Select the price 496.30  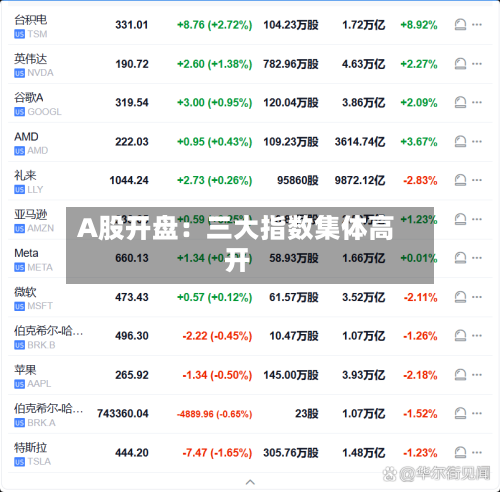[x=132, y=336]
